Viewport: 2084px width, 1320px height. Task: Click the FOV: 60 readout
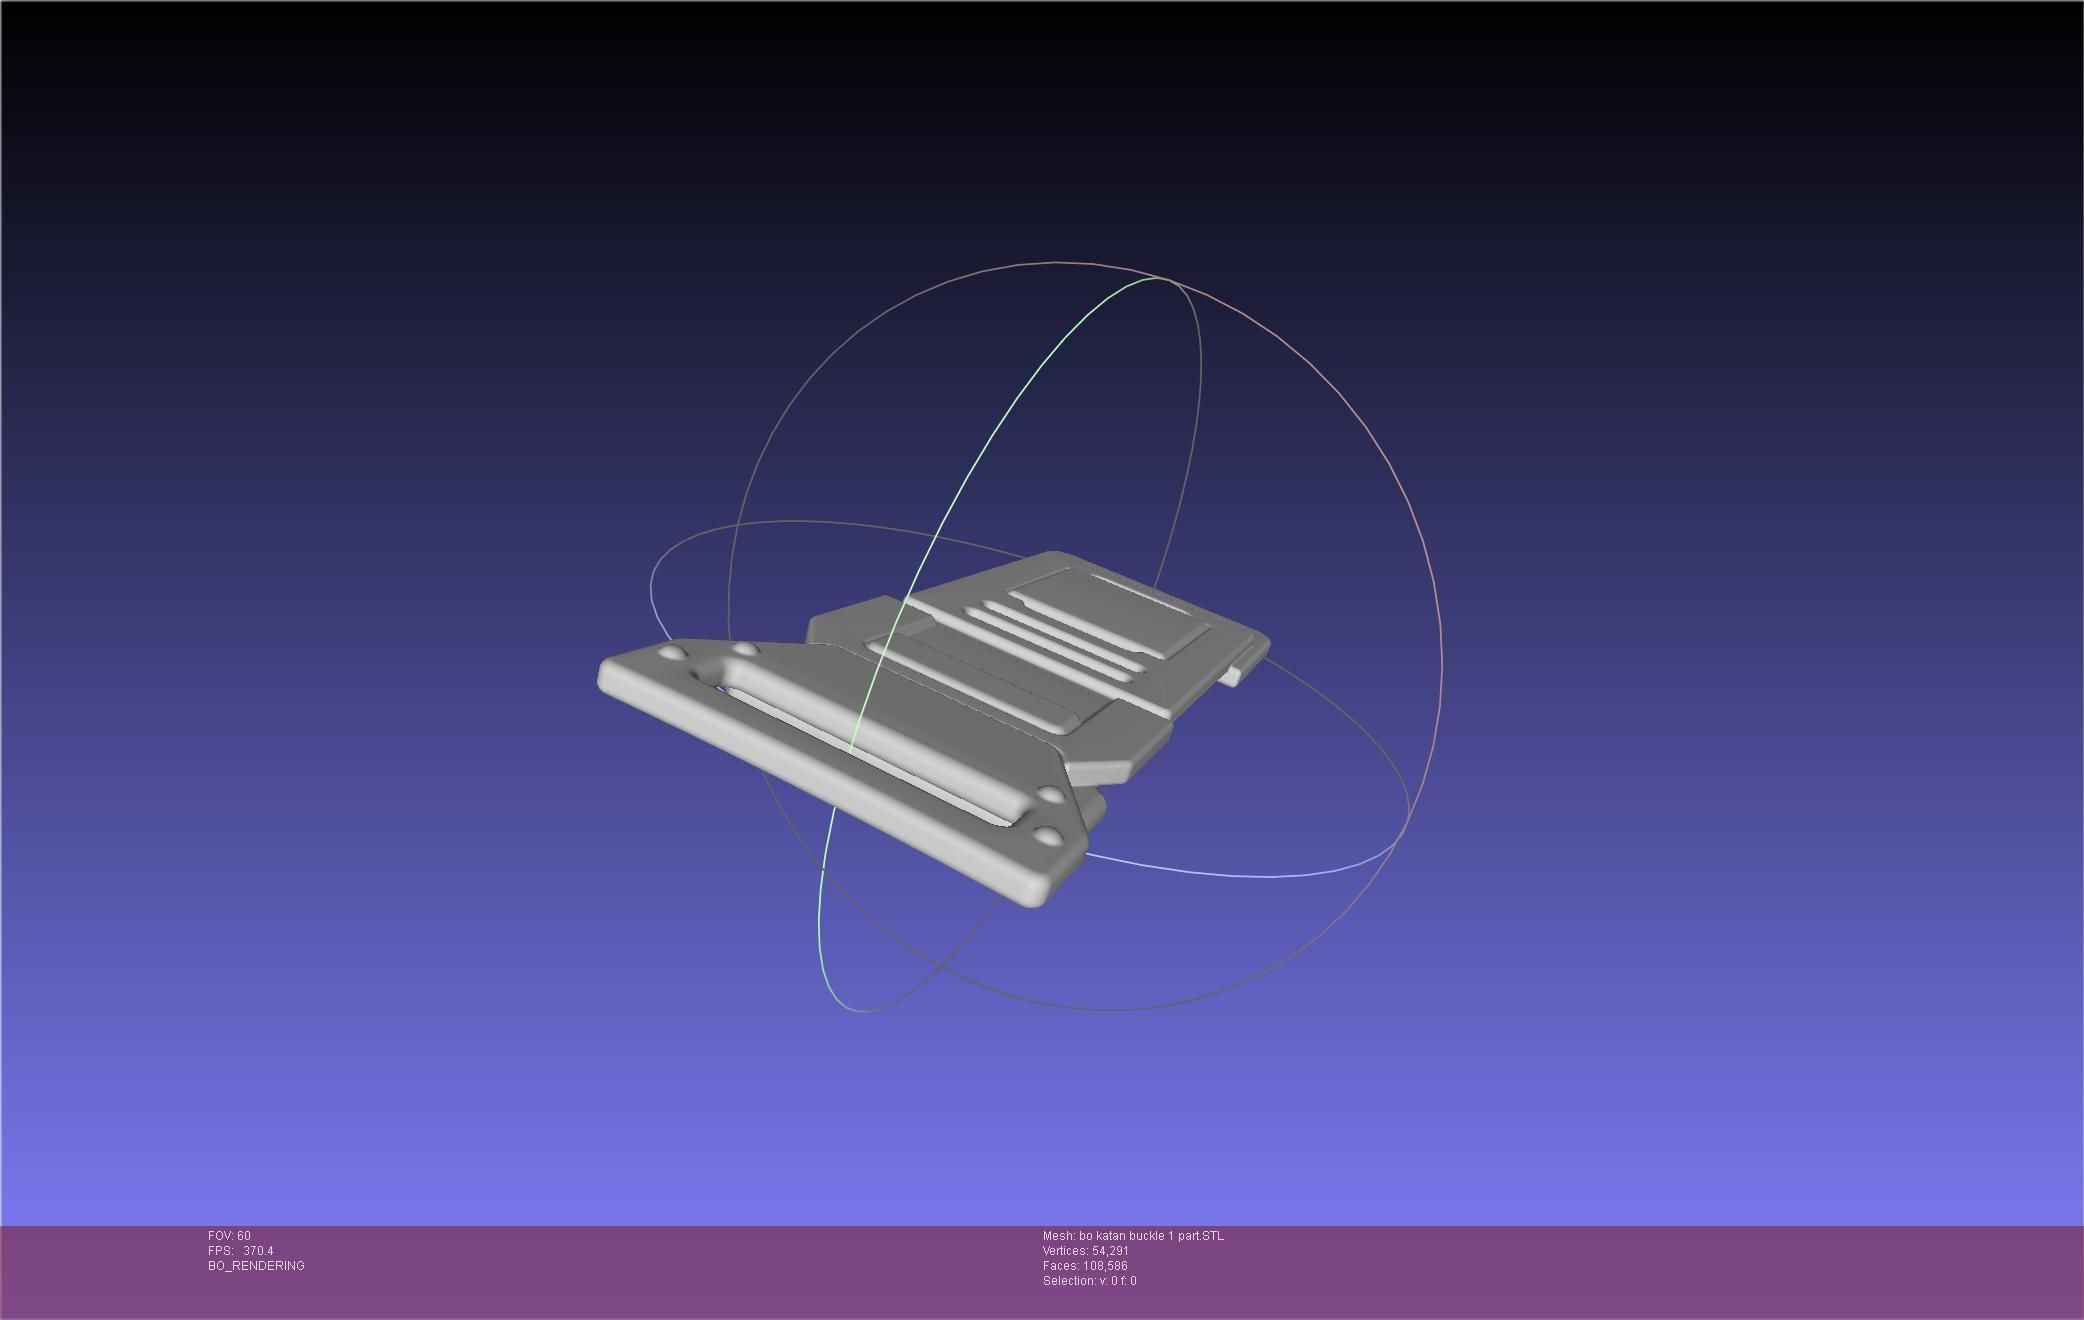(x=229, y=1236)
